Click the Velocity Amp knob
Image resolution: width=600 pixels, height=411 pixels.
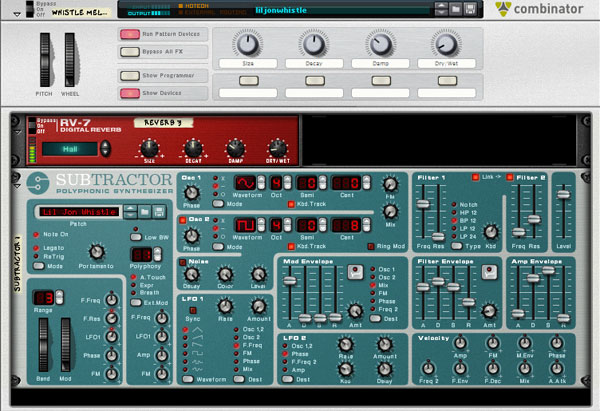tap(460, 343)
